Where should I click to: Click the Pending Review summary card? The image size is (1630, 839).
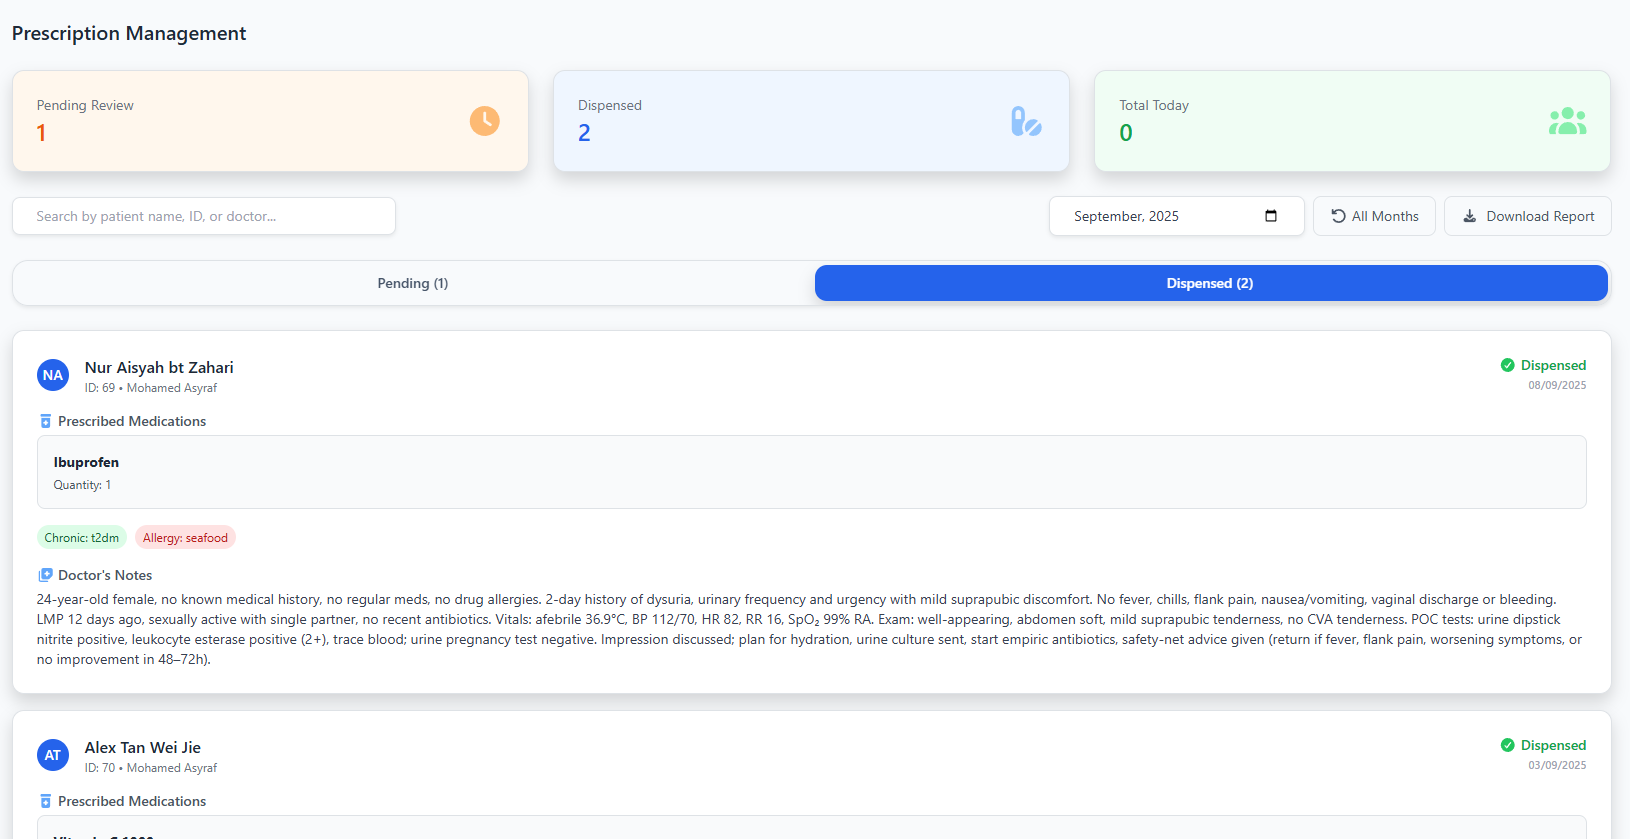(270, 121)
